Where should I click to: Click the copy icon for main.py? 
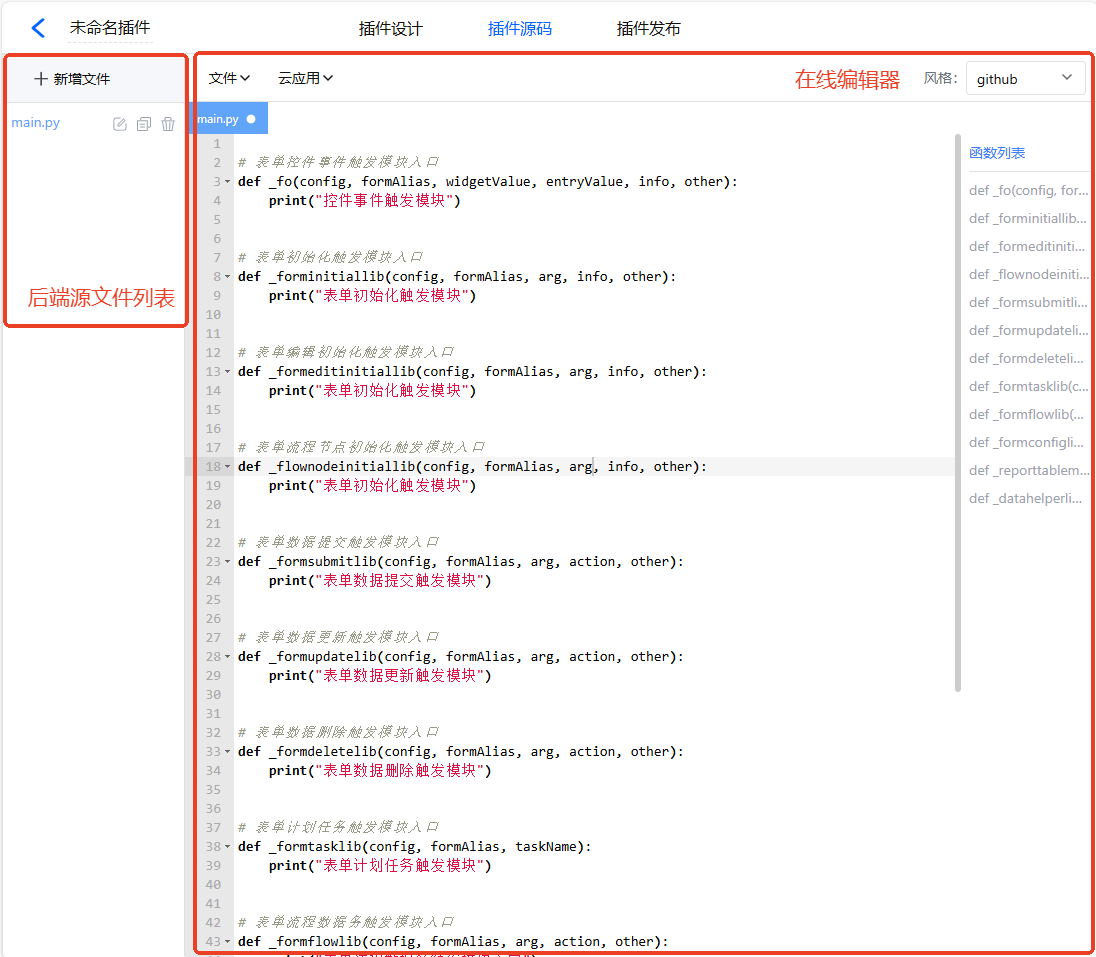[144, 124]
